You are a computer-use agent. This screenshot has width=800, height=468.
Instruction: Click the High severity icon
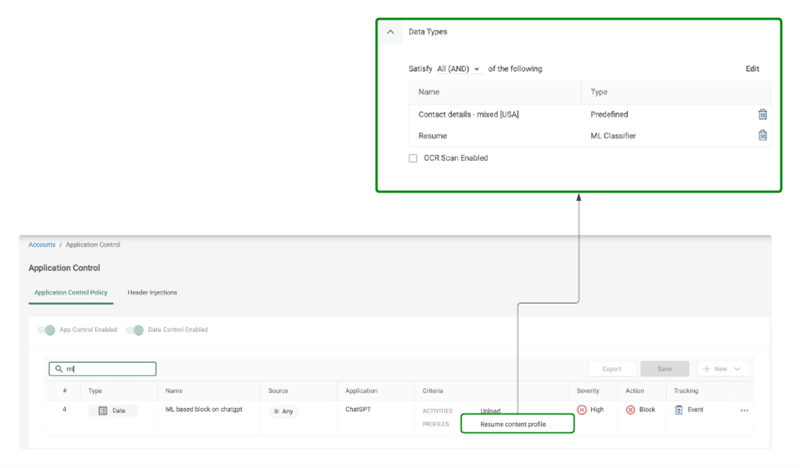point(582,409)
